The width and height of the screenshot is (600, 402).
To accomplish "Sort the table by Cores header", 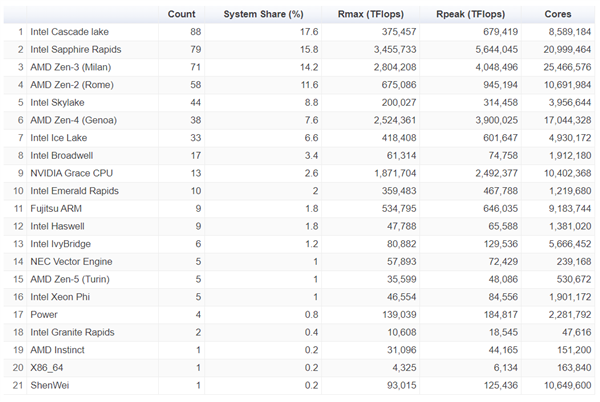I will click(x=558, y=15).
